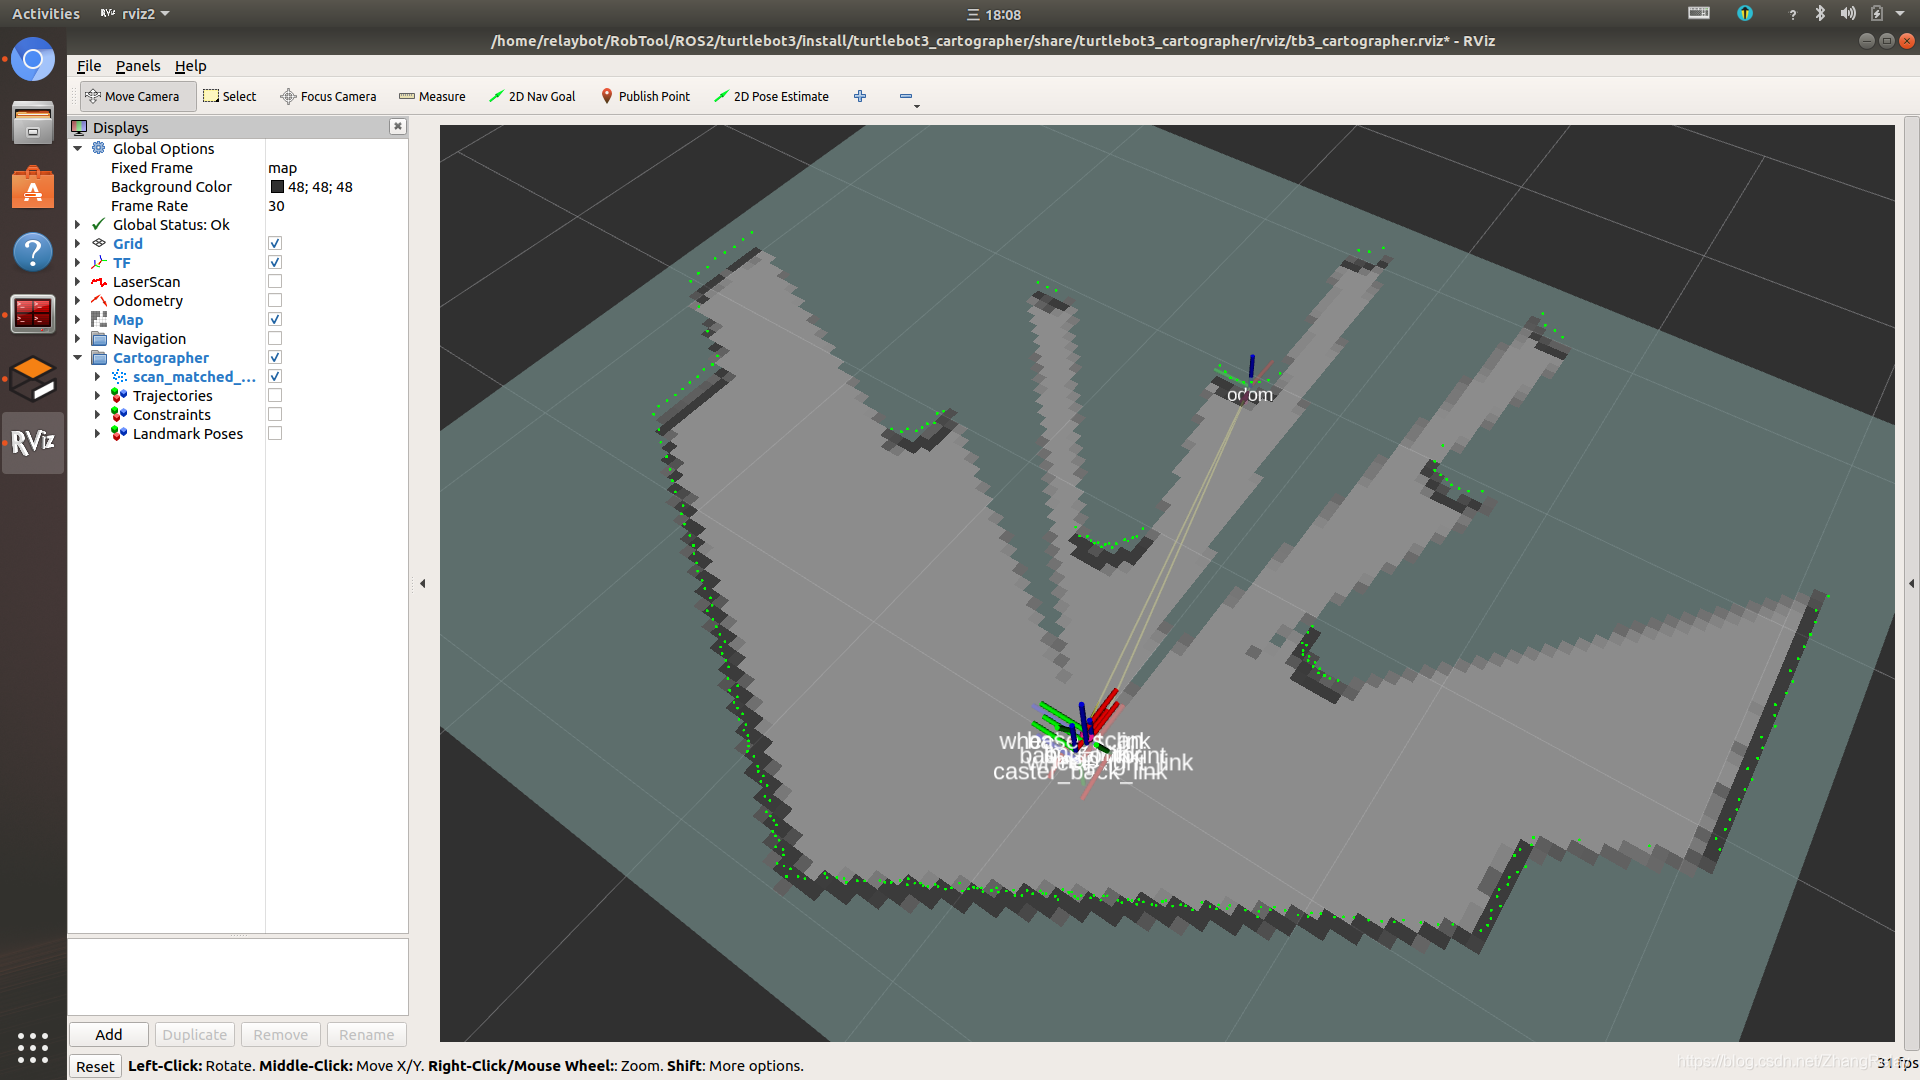The width and height of the screenshot is (1920, 1080).
Task: Enable the LaserScan display checkbox
Action: coord(275,282)
